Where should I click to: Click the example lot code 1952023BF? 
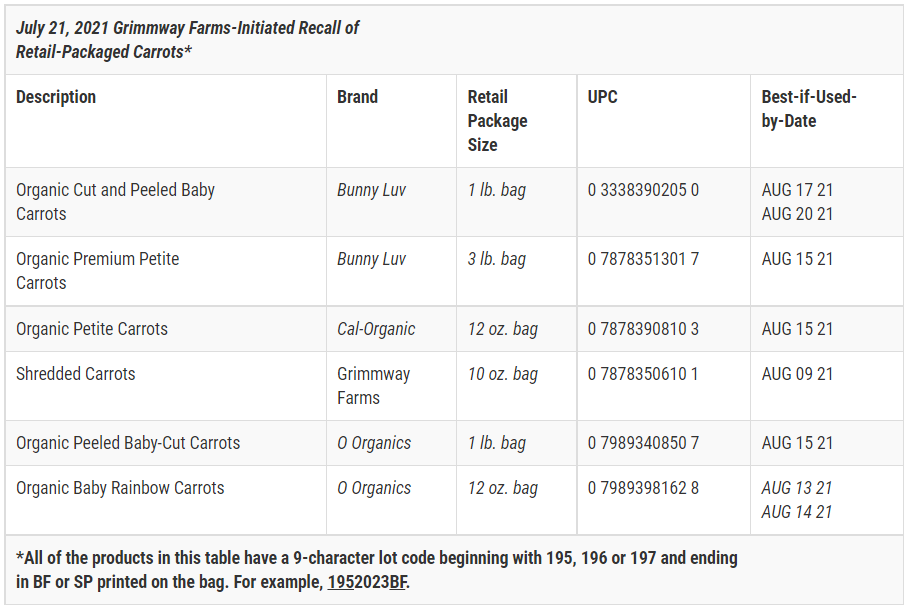[x=367, y=582]
